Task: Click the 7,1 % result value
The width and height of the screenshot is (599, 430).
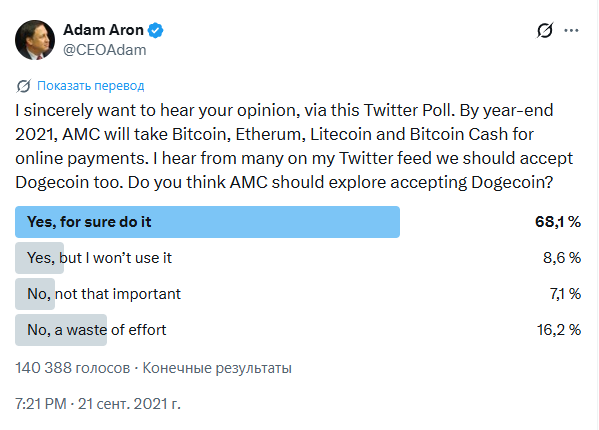Action: [565, 294]
